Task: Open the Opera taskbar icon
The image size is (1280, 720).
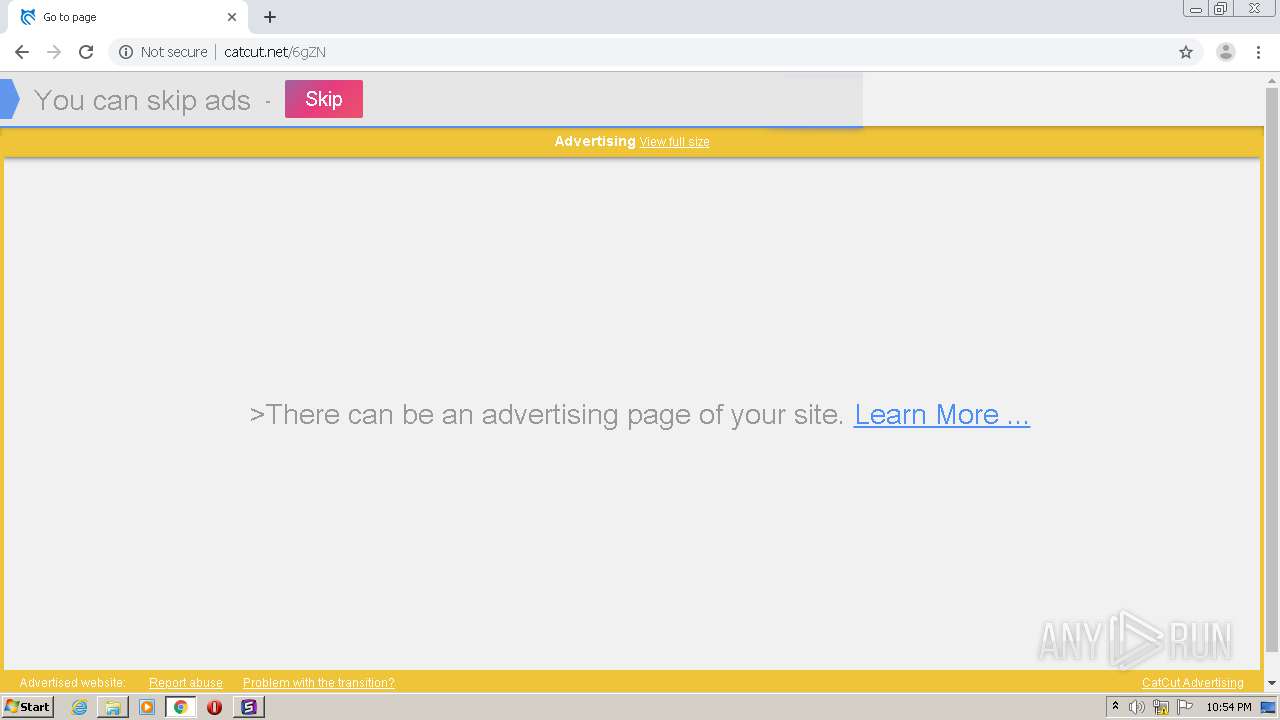Action: (214, 707)
